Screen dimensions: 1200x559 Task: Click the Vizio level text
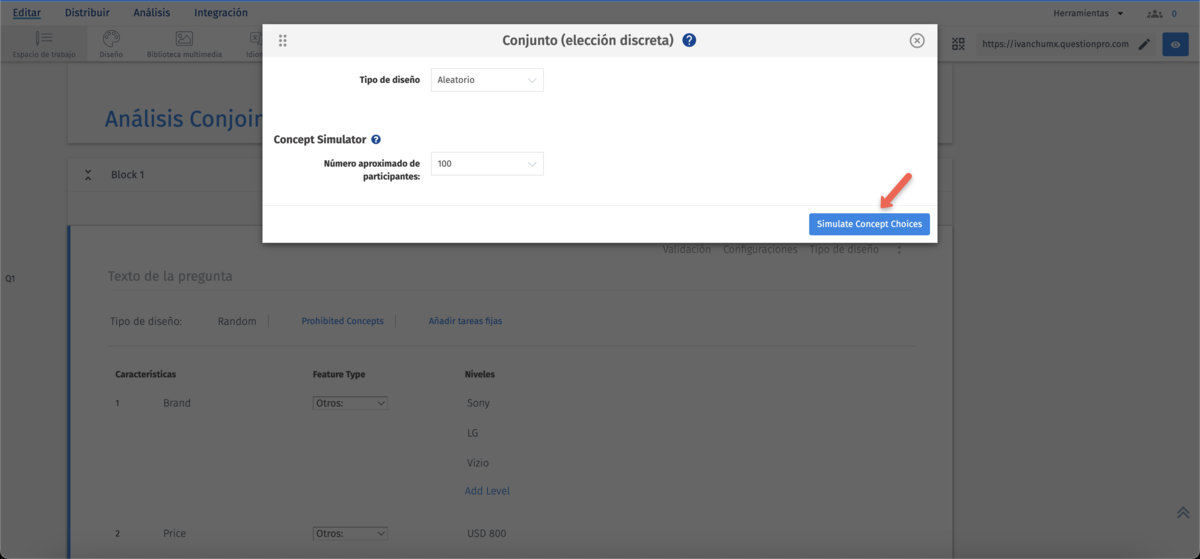[477, 463]
